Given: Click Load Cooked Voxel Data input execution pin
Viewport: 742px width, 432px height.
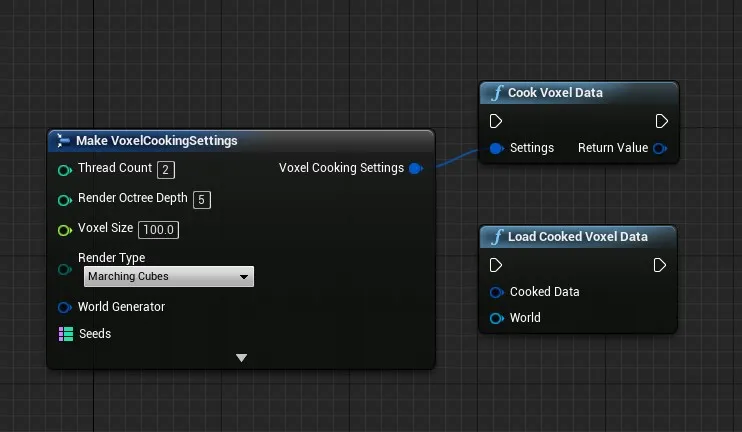Looking at the screenshot, I should click(x=496, y=265).
